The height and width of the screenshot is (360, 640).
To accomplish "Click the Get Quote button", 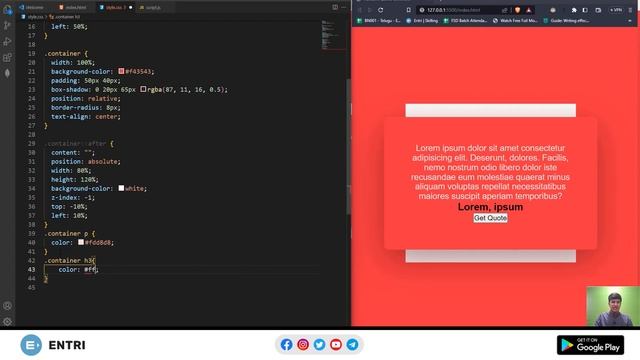I will 490,218.
